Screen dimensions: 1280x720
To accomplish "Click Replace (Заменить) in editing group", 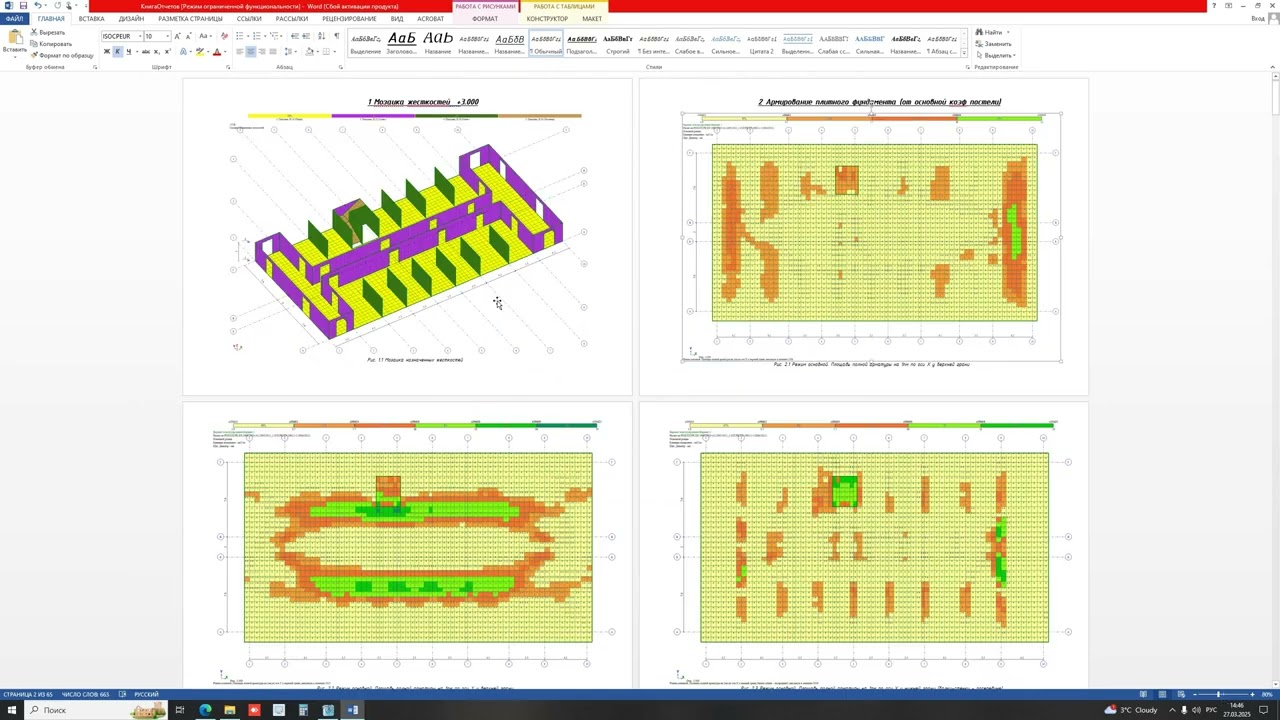I will click(994, 44).
